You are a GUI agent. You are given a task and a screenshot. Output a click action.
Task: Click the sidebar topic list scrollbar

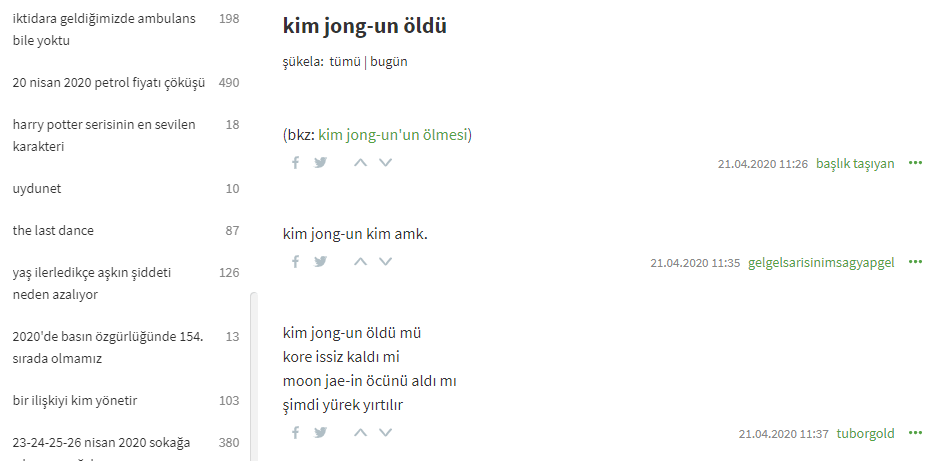[x=254, y=376]
